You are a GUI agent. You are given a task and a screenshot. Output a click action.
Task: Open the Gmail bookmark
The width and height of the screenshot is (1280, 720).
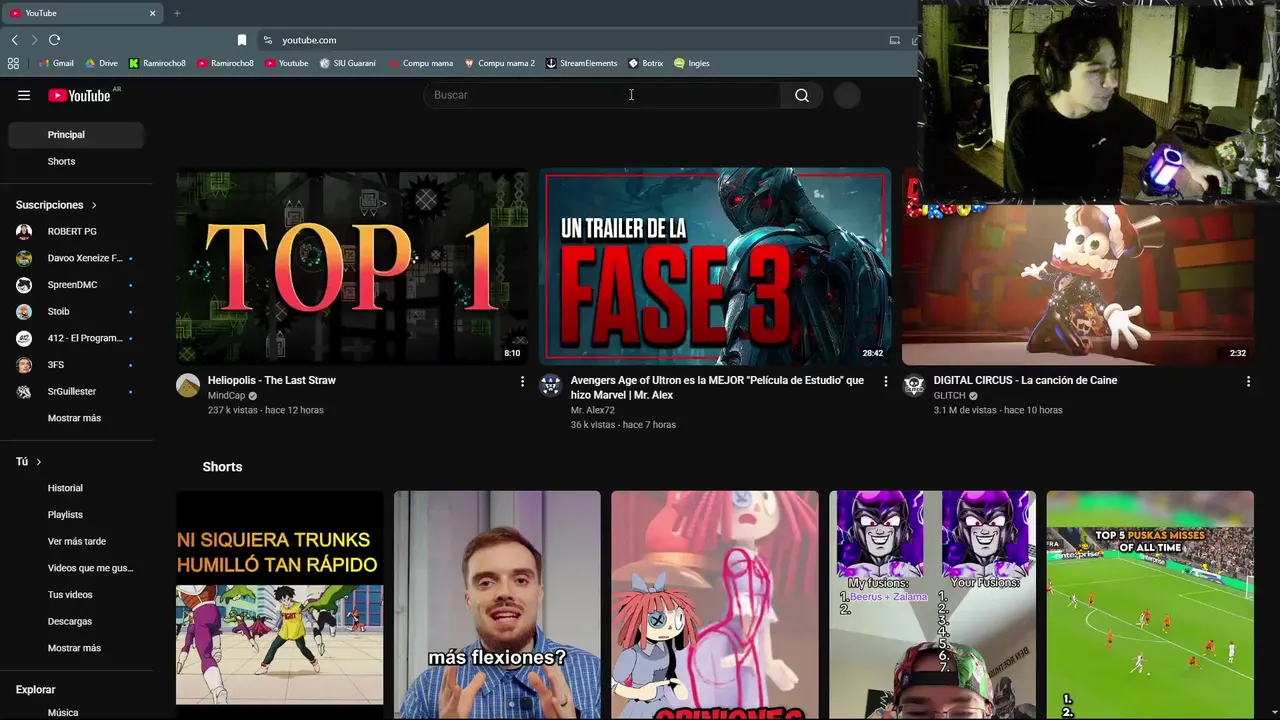(x=56, y=63)
